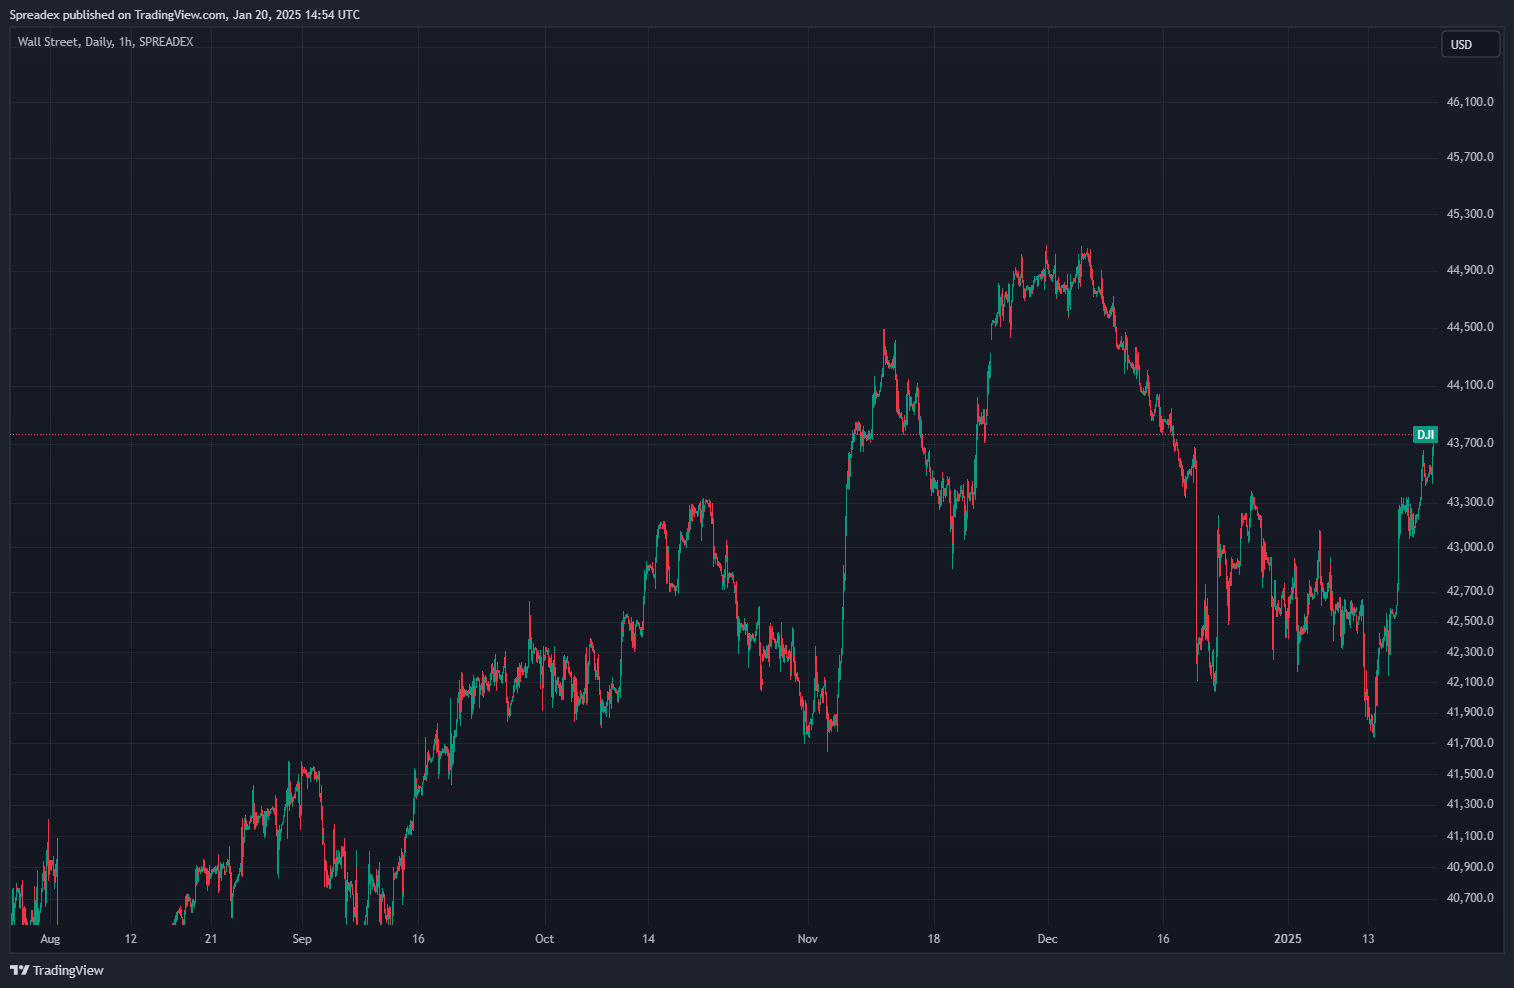Click the Spreadex published header line

[x=185, y=15]
